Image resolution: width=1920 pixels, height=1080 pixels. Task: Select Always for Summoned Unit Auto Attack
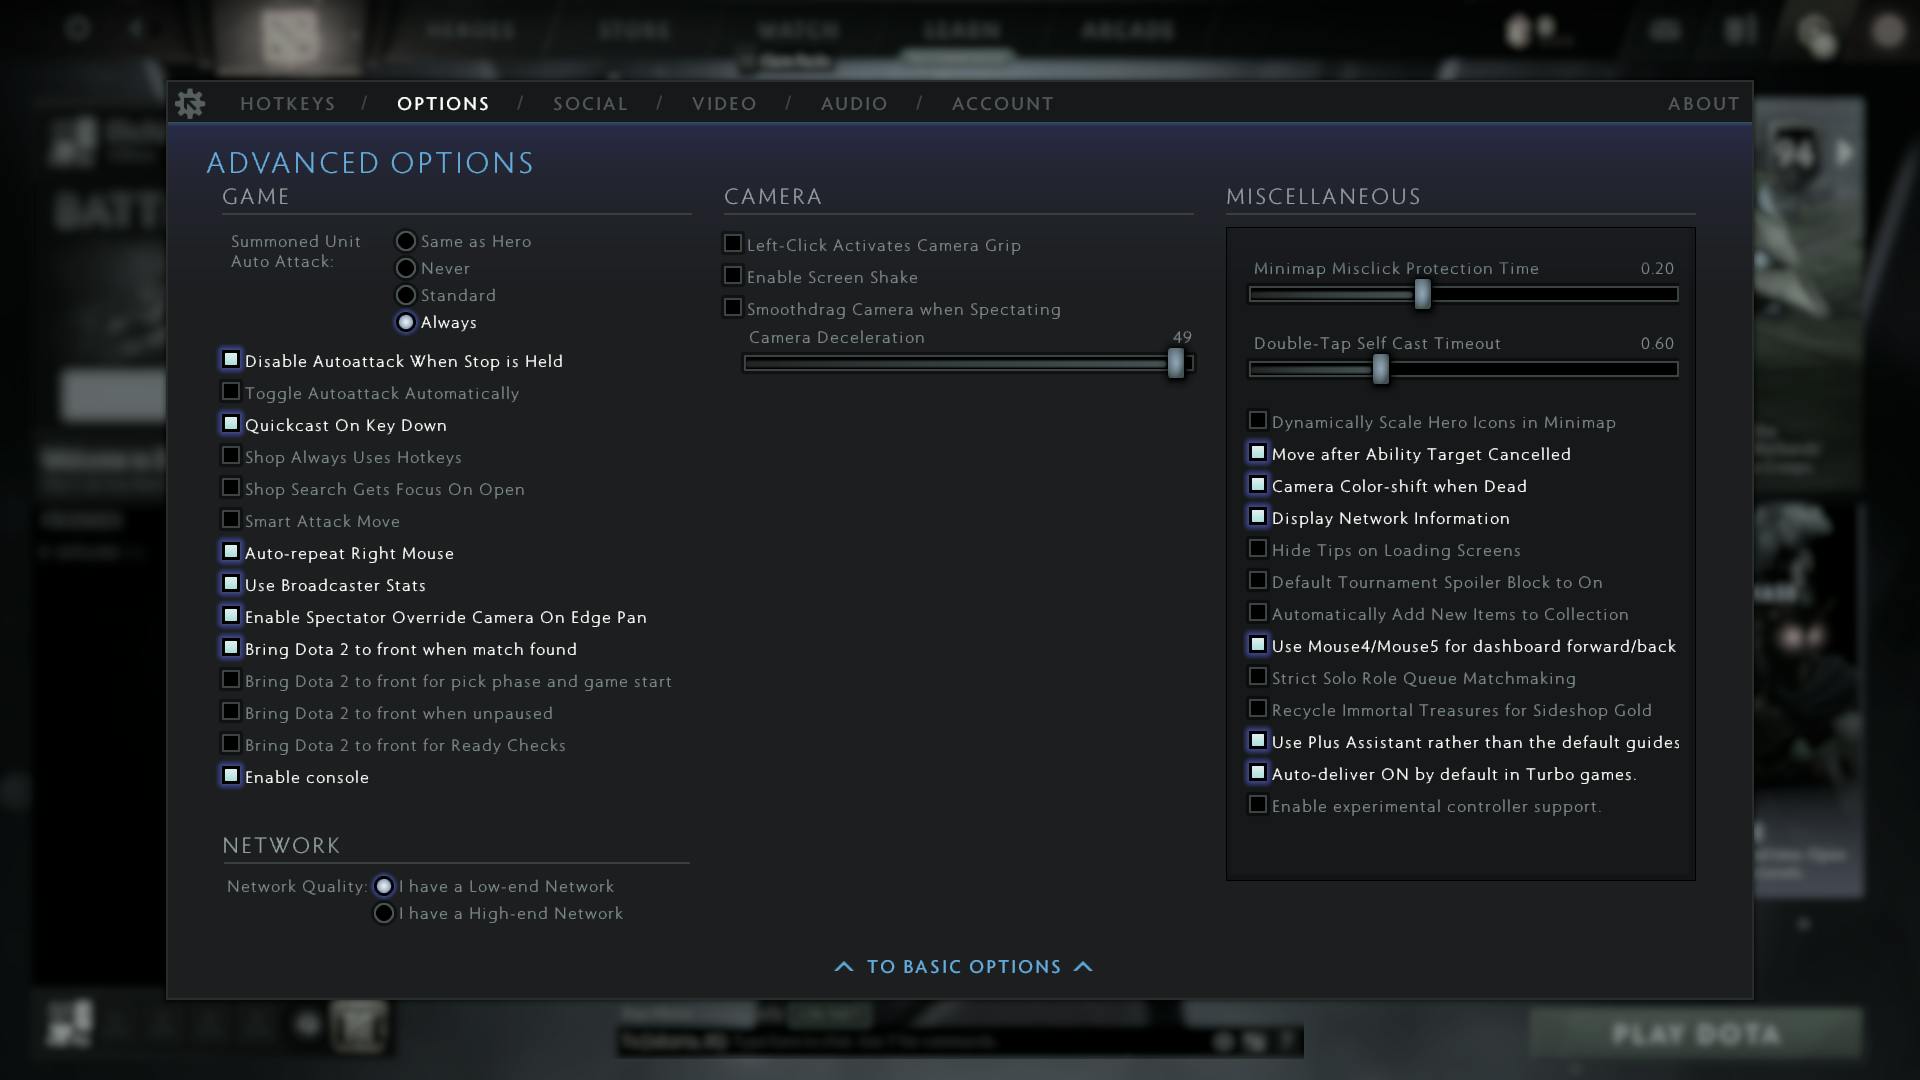pyautogui.click(x=405, y=322)
